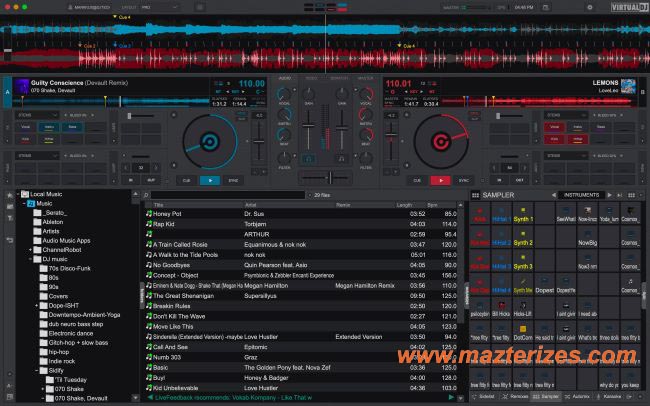Click right deck VOCAL knob

[366, 94]
